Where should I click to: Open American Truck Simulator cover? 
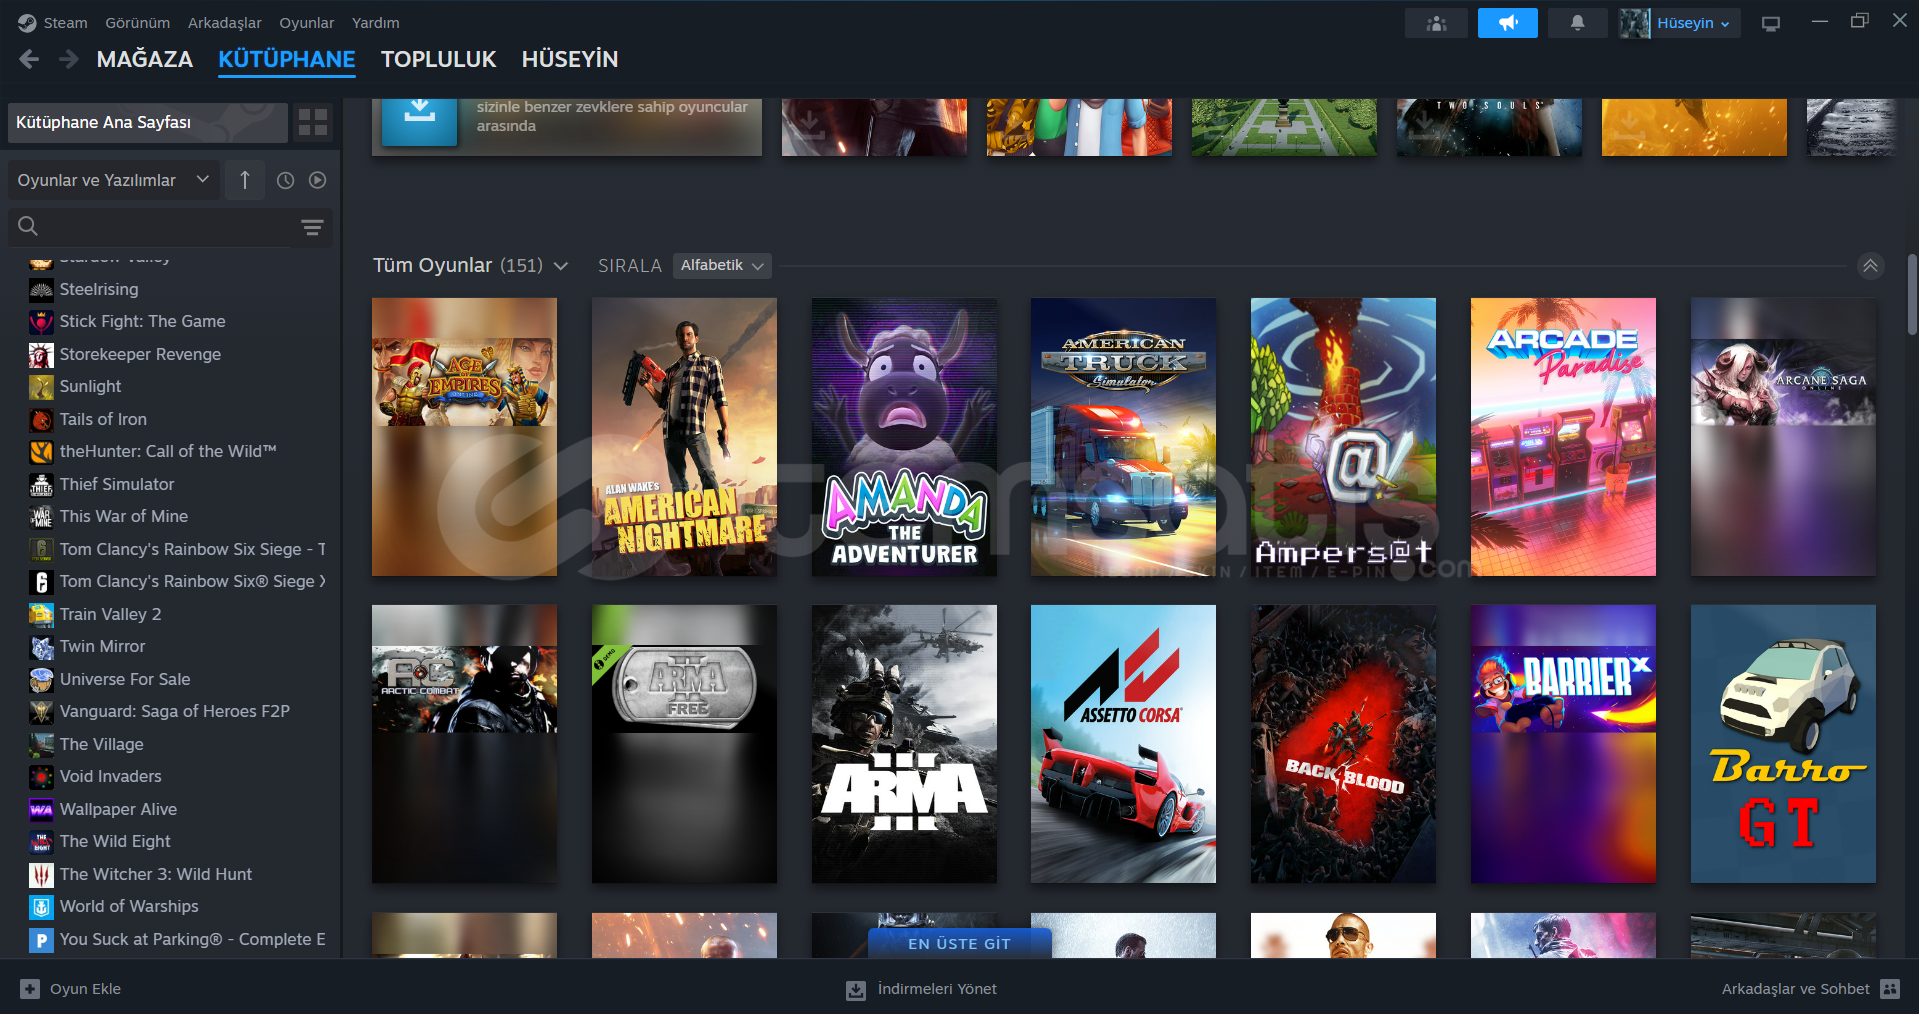[x=1123, y=437]
